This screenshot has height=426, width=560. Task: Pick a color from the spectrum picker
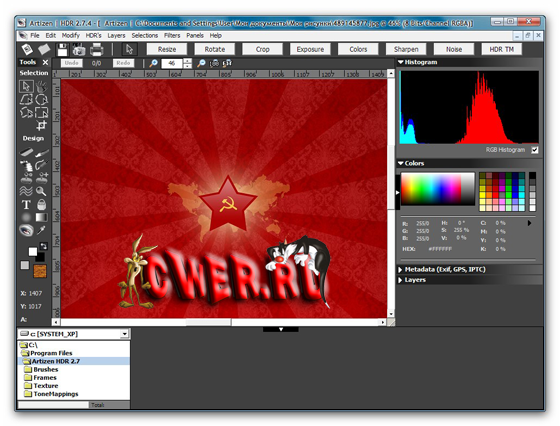pyautogui.click(x=438, y=189)
